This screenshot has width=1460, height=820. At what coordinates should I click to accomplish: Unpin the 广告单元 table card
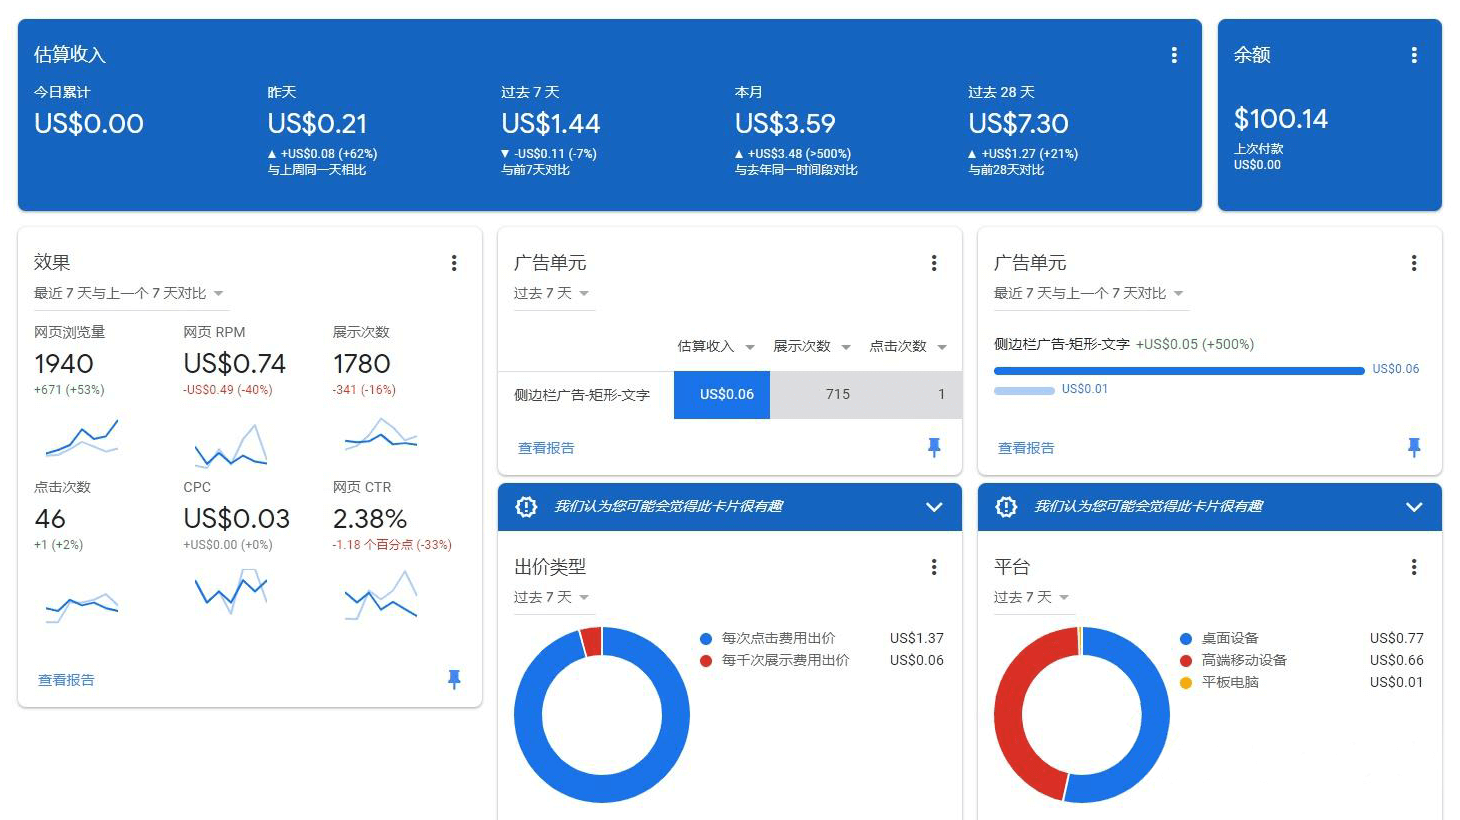[934, 448]
